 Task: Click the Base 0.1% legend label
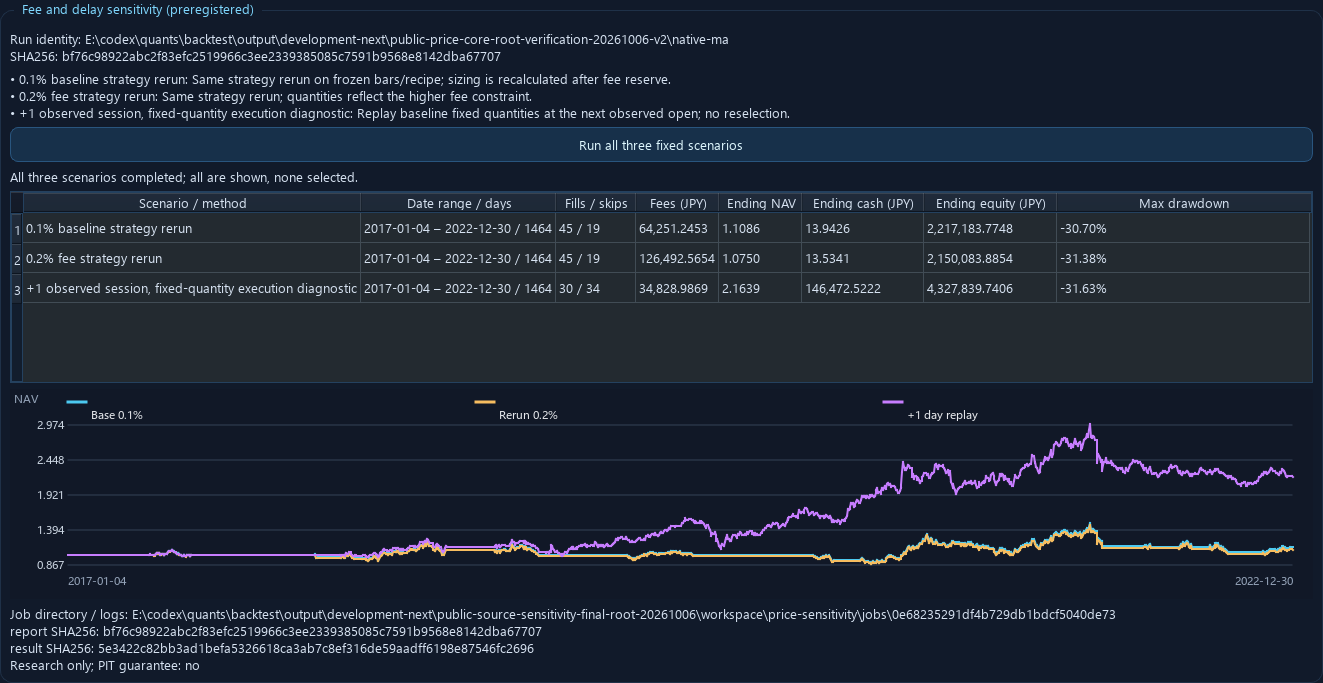[117, 415]
